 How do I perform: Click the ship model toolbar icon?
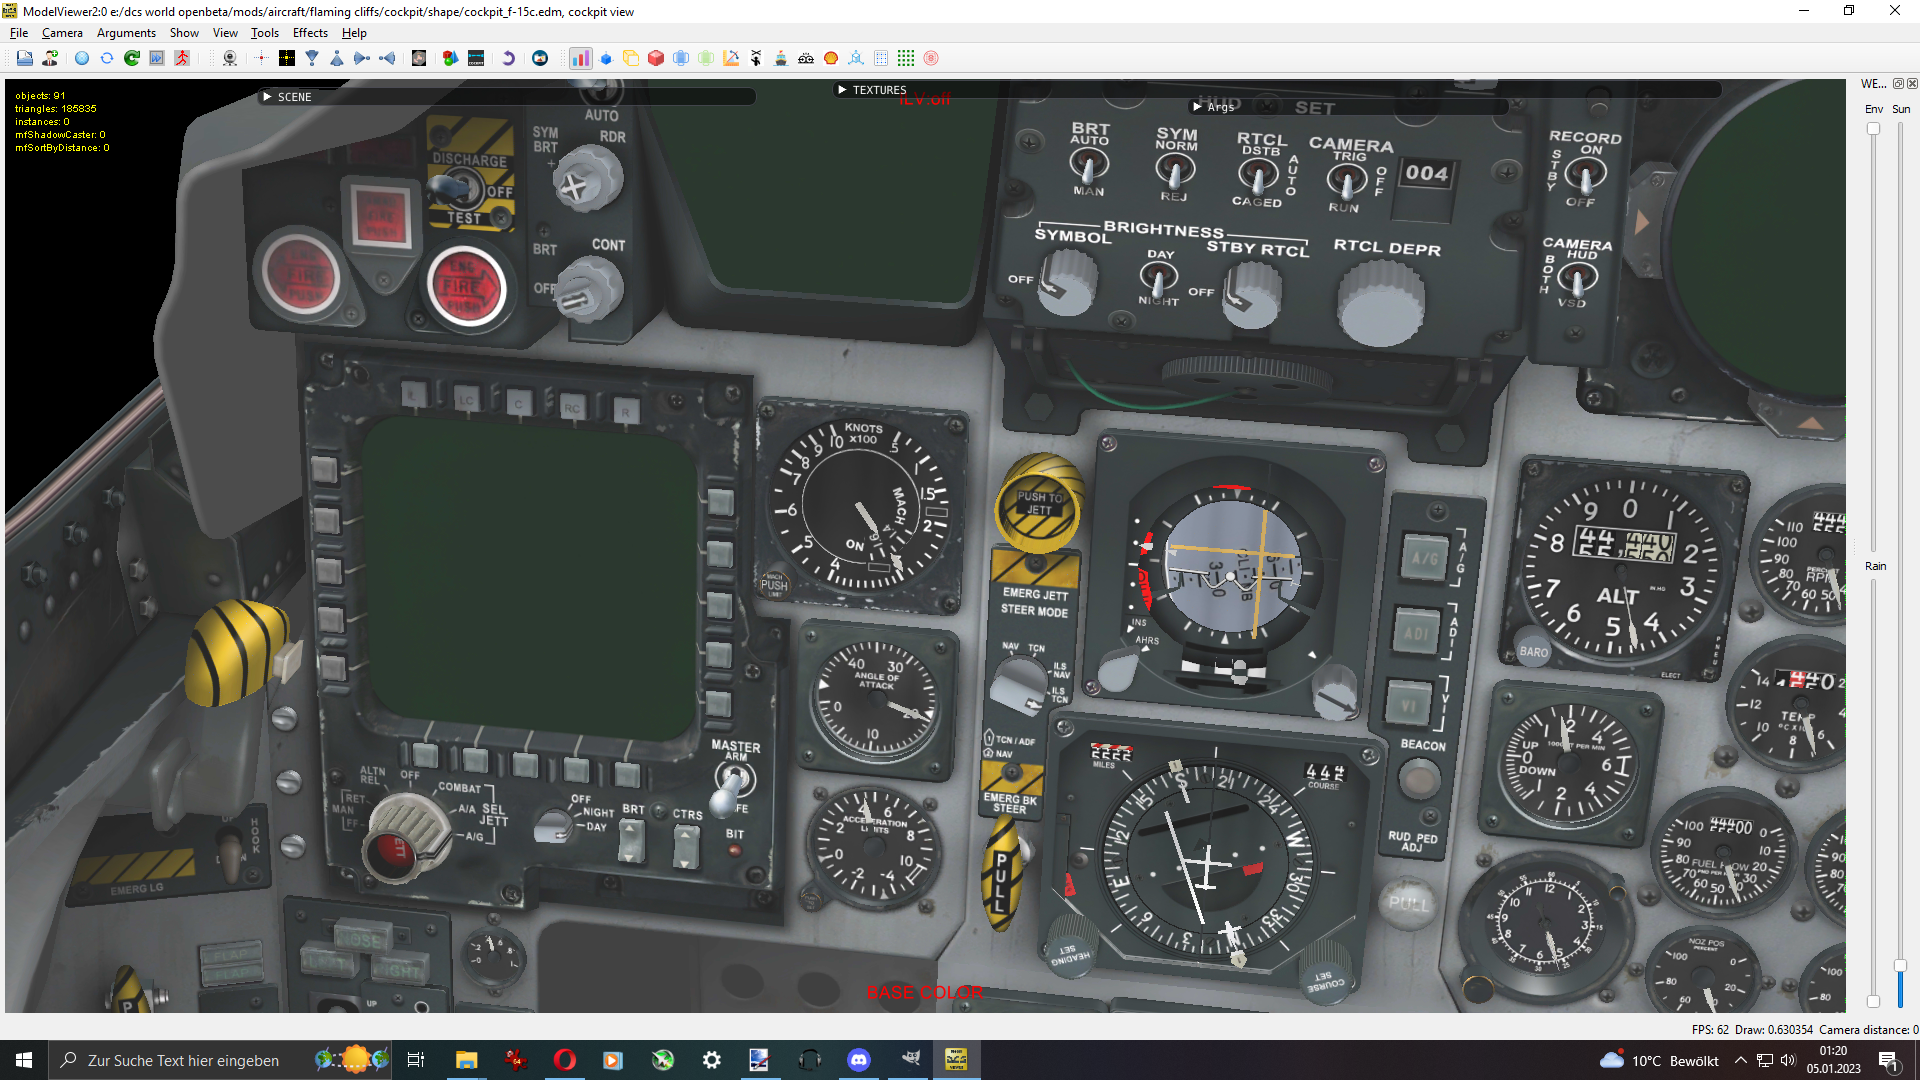pyautogui.click(x=781, y=58)
